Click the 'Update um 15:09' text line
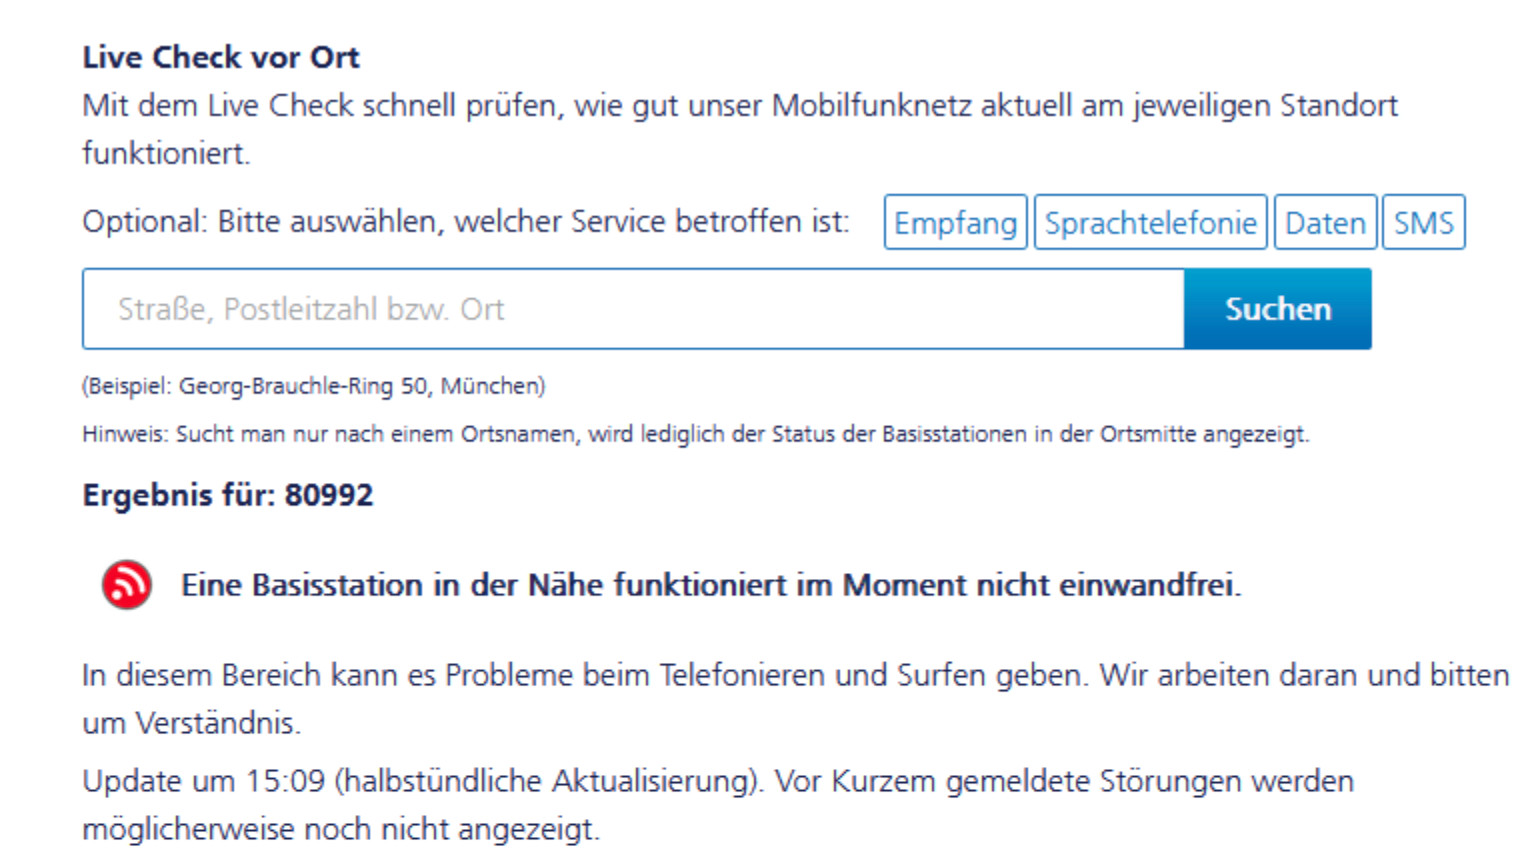Viewport: 1524px width, 857px height. pos(718,805)
